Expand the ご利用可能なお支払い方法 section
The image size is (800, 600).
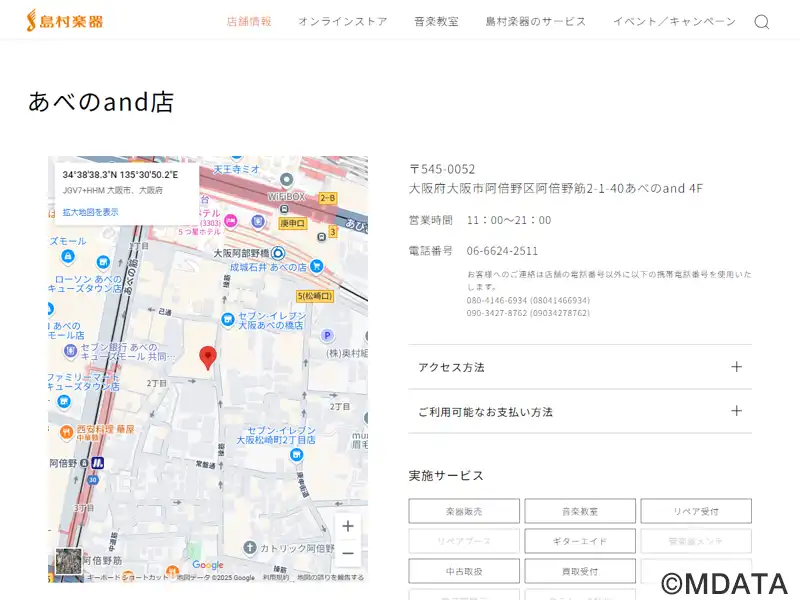coord(580,411)
